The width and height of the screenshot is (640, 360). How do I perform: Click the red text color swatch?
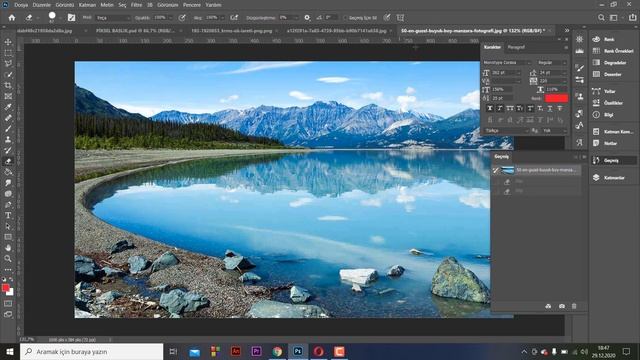(x=556, y=98)
